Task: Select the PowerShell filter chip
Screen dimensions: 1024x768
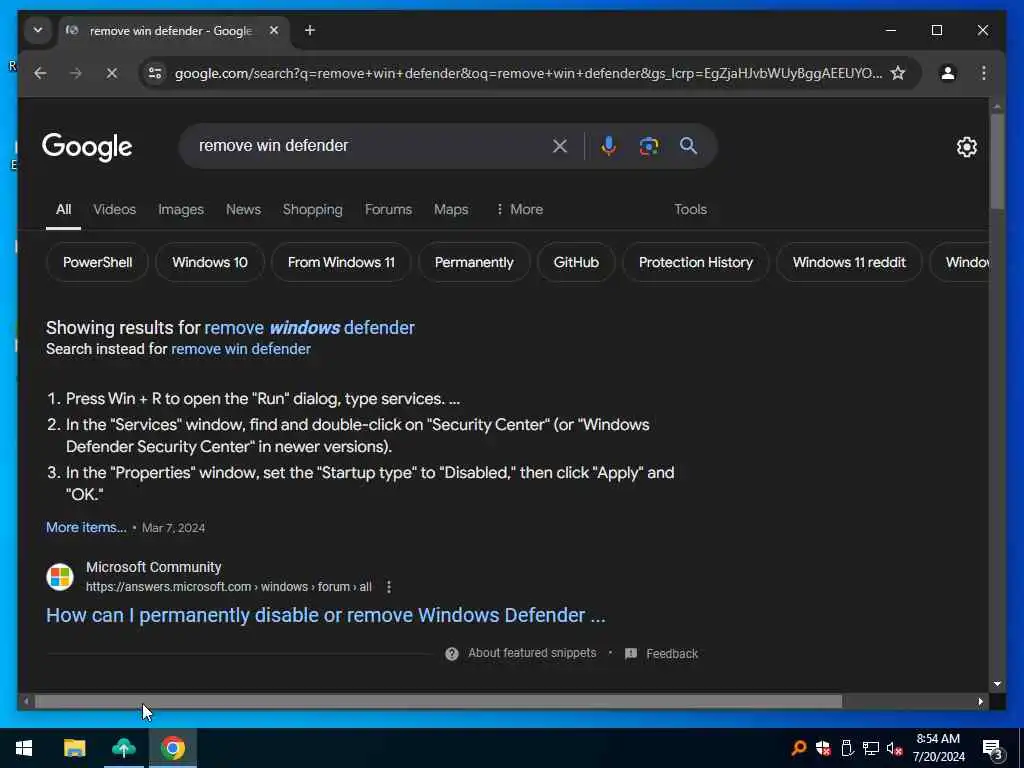Action: [x=97, y=263]
